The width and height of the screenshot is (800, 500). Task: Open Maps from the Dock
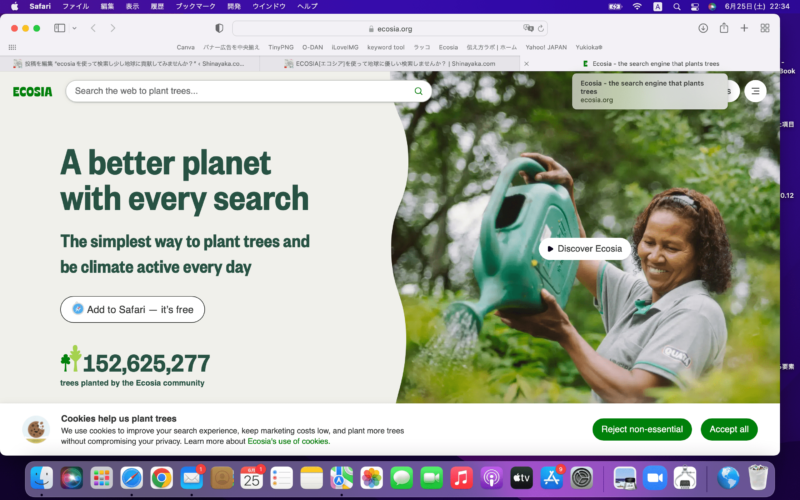[341, 478]
